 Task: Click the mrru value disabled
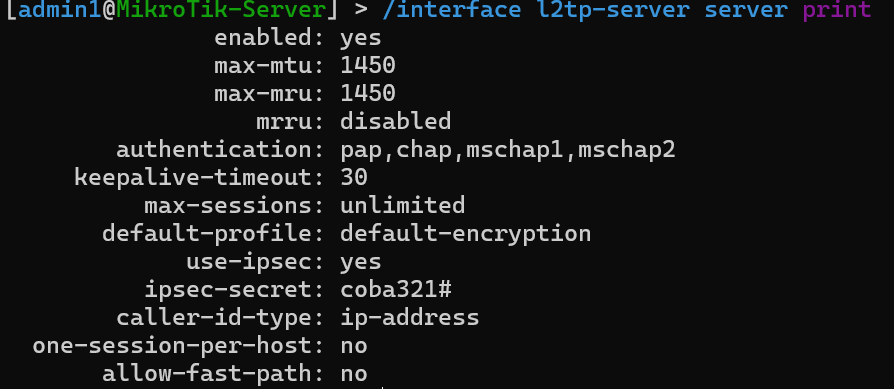[x=396, y=121]
